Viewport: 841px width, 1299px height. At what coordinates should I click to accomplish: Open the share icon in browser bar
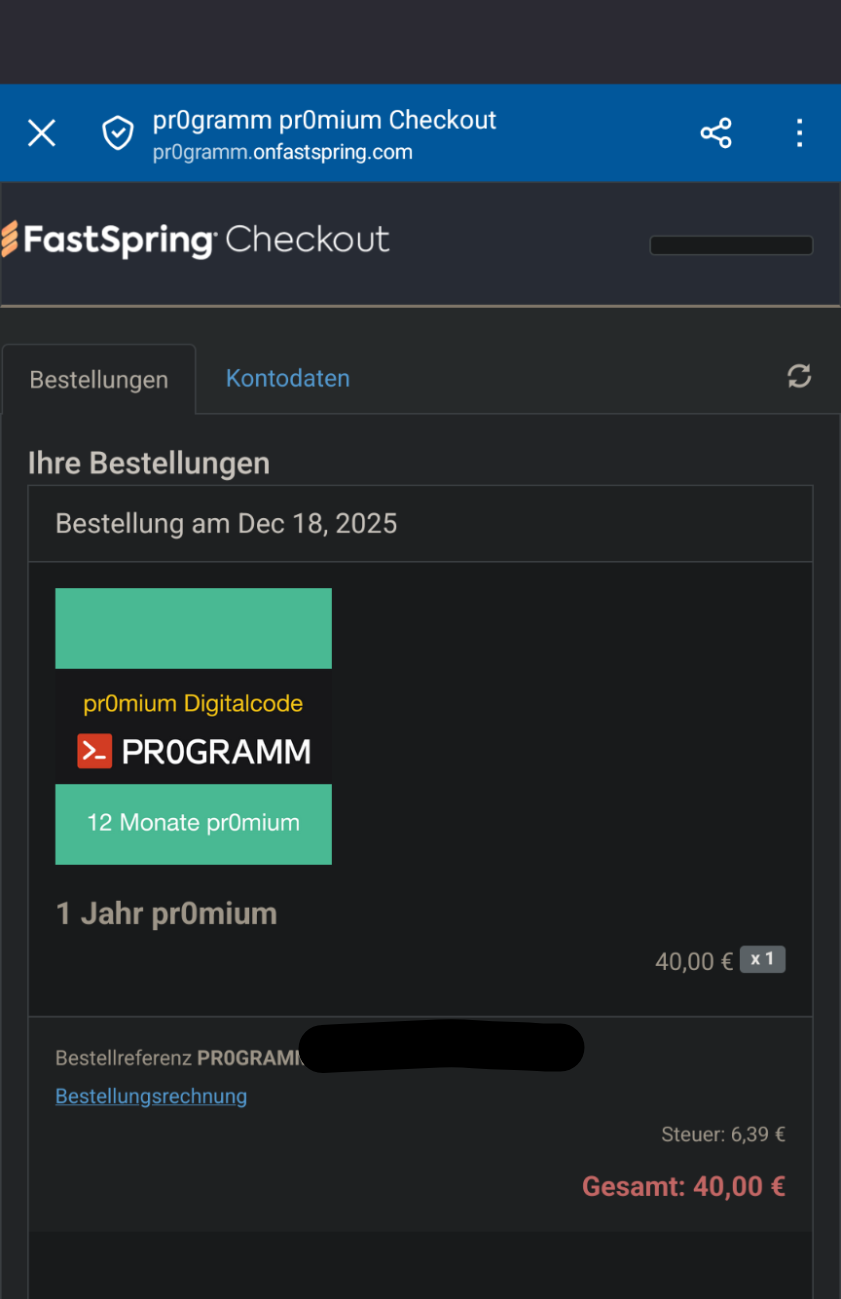pos(716,133)
